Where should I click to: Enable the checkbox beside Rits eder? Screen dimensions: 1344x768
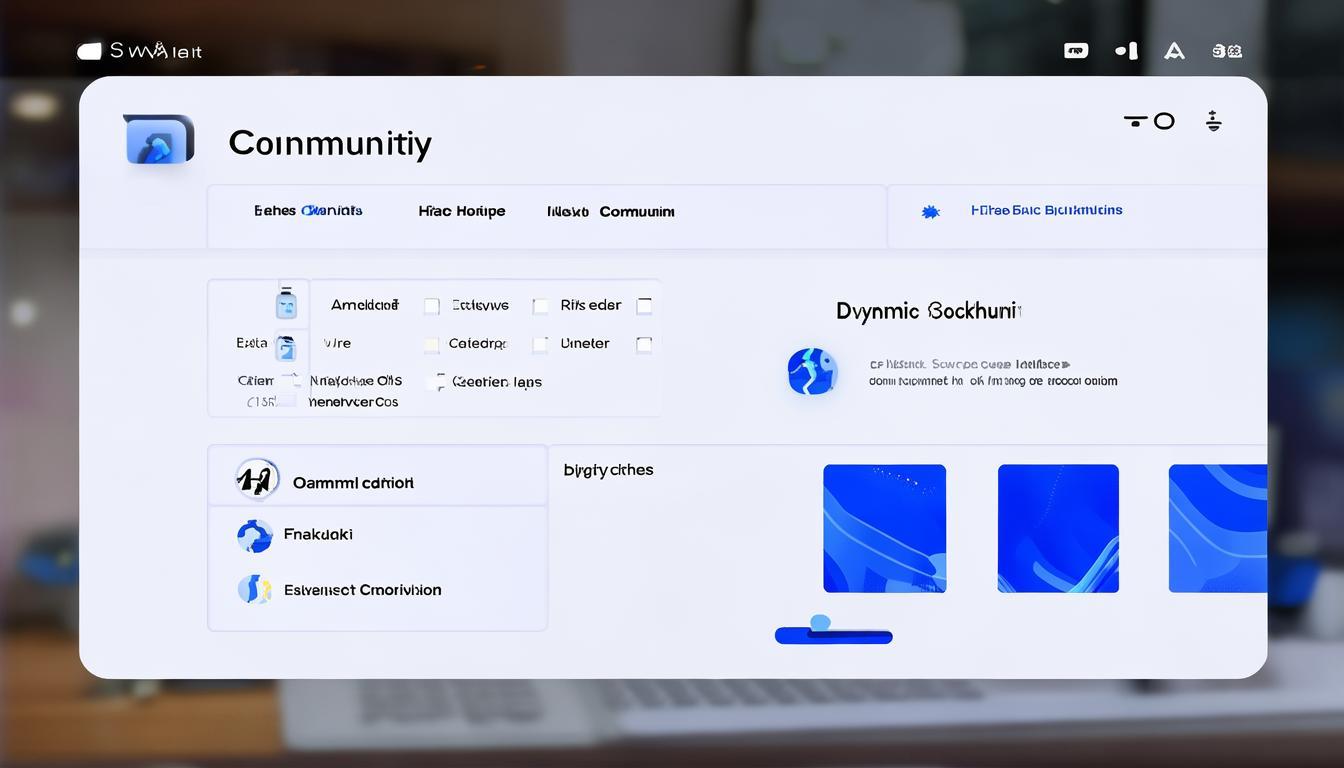tap(644, 306)
